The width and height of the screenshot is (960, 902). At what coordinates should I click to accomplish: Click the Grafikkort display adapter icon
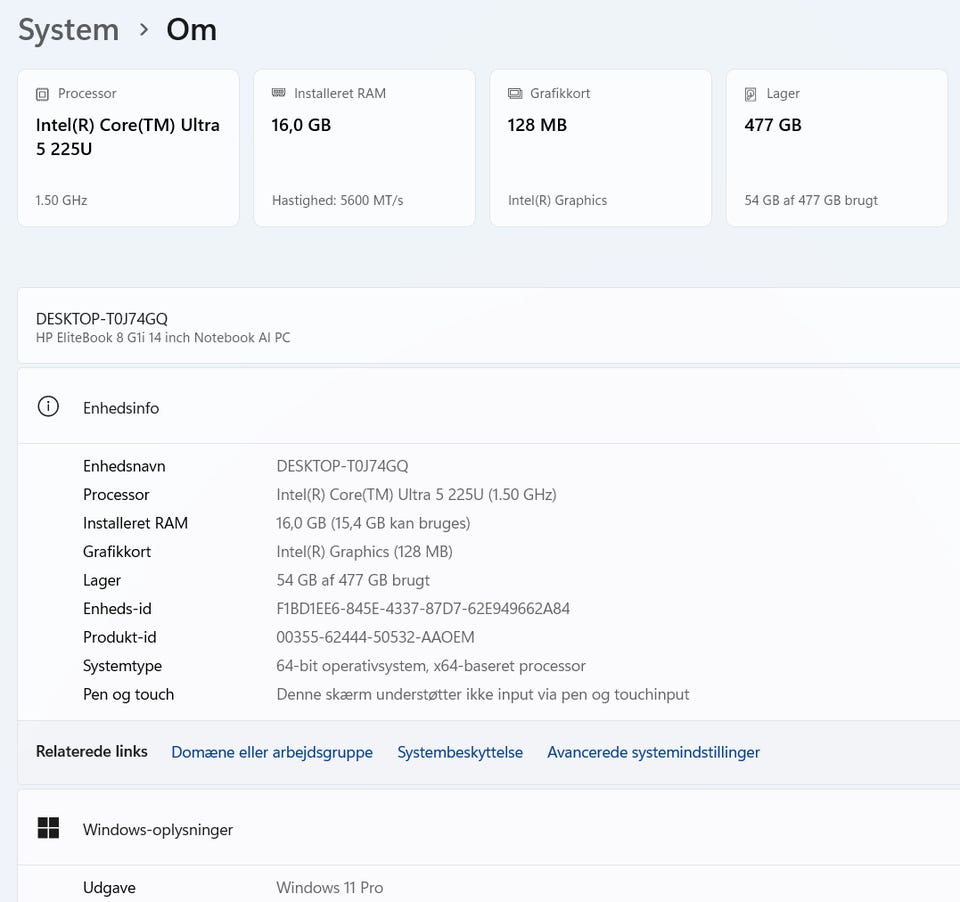coord(515,94)
